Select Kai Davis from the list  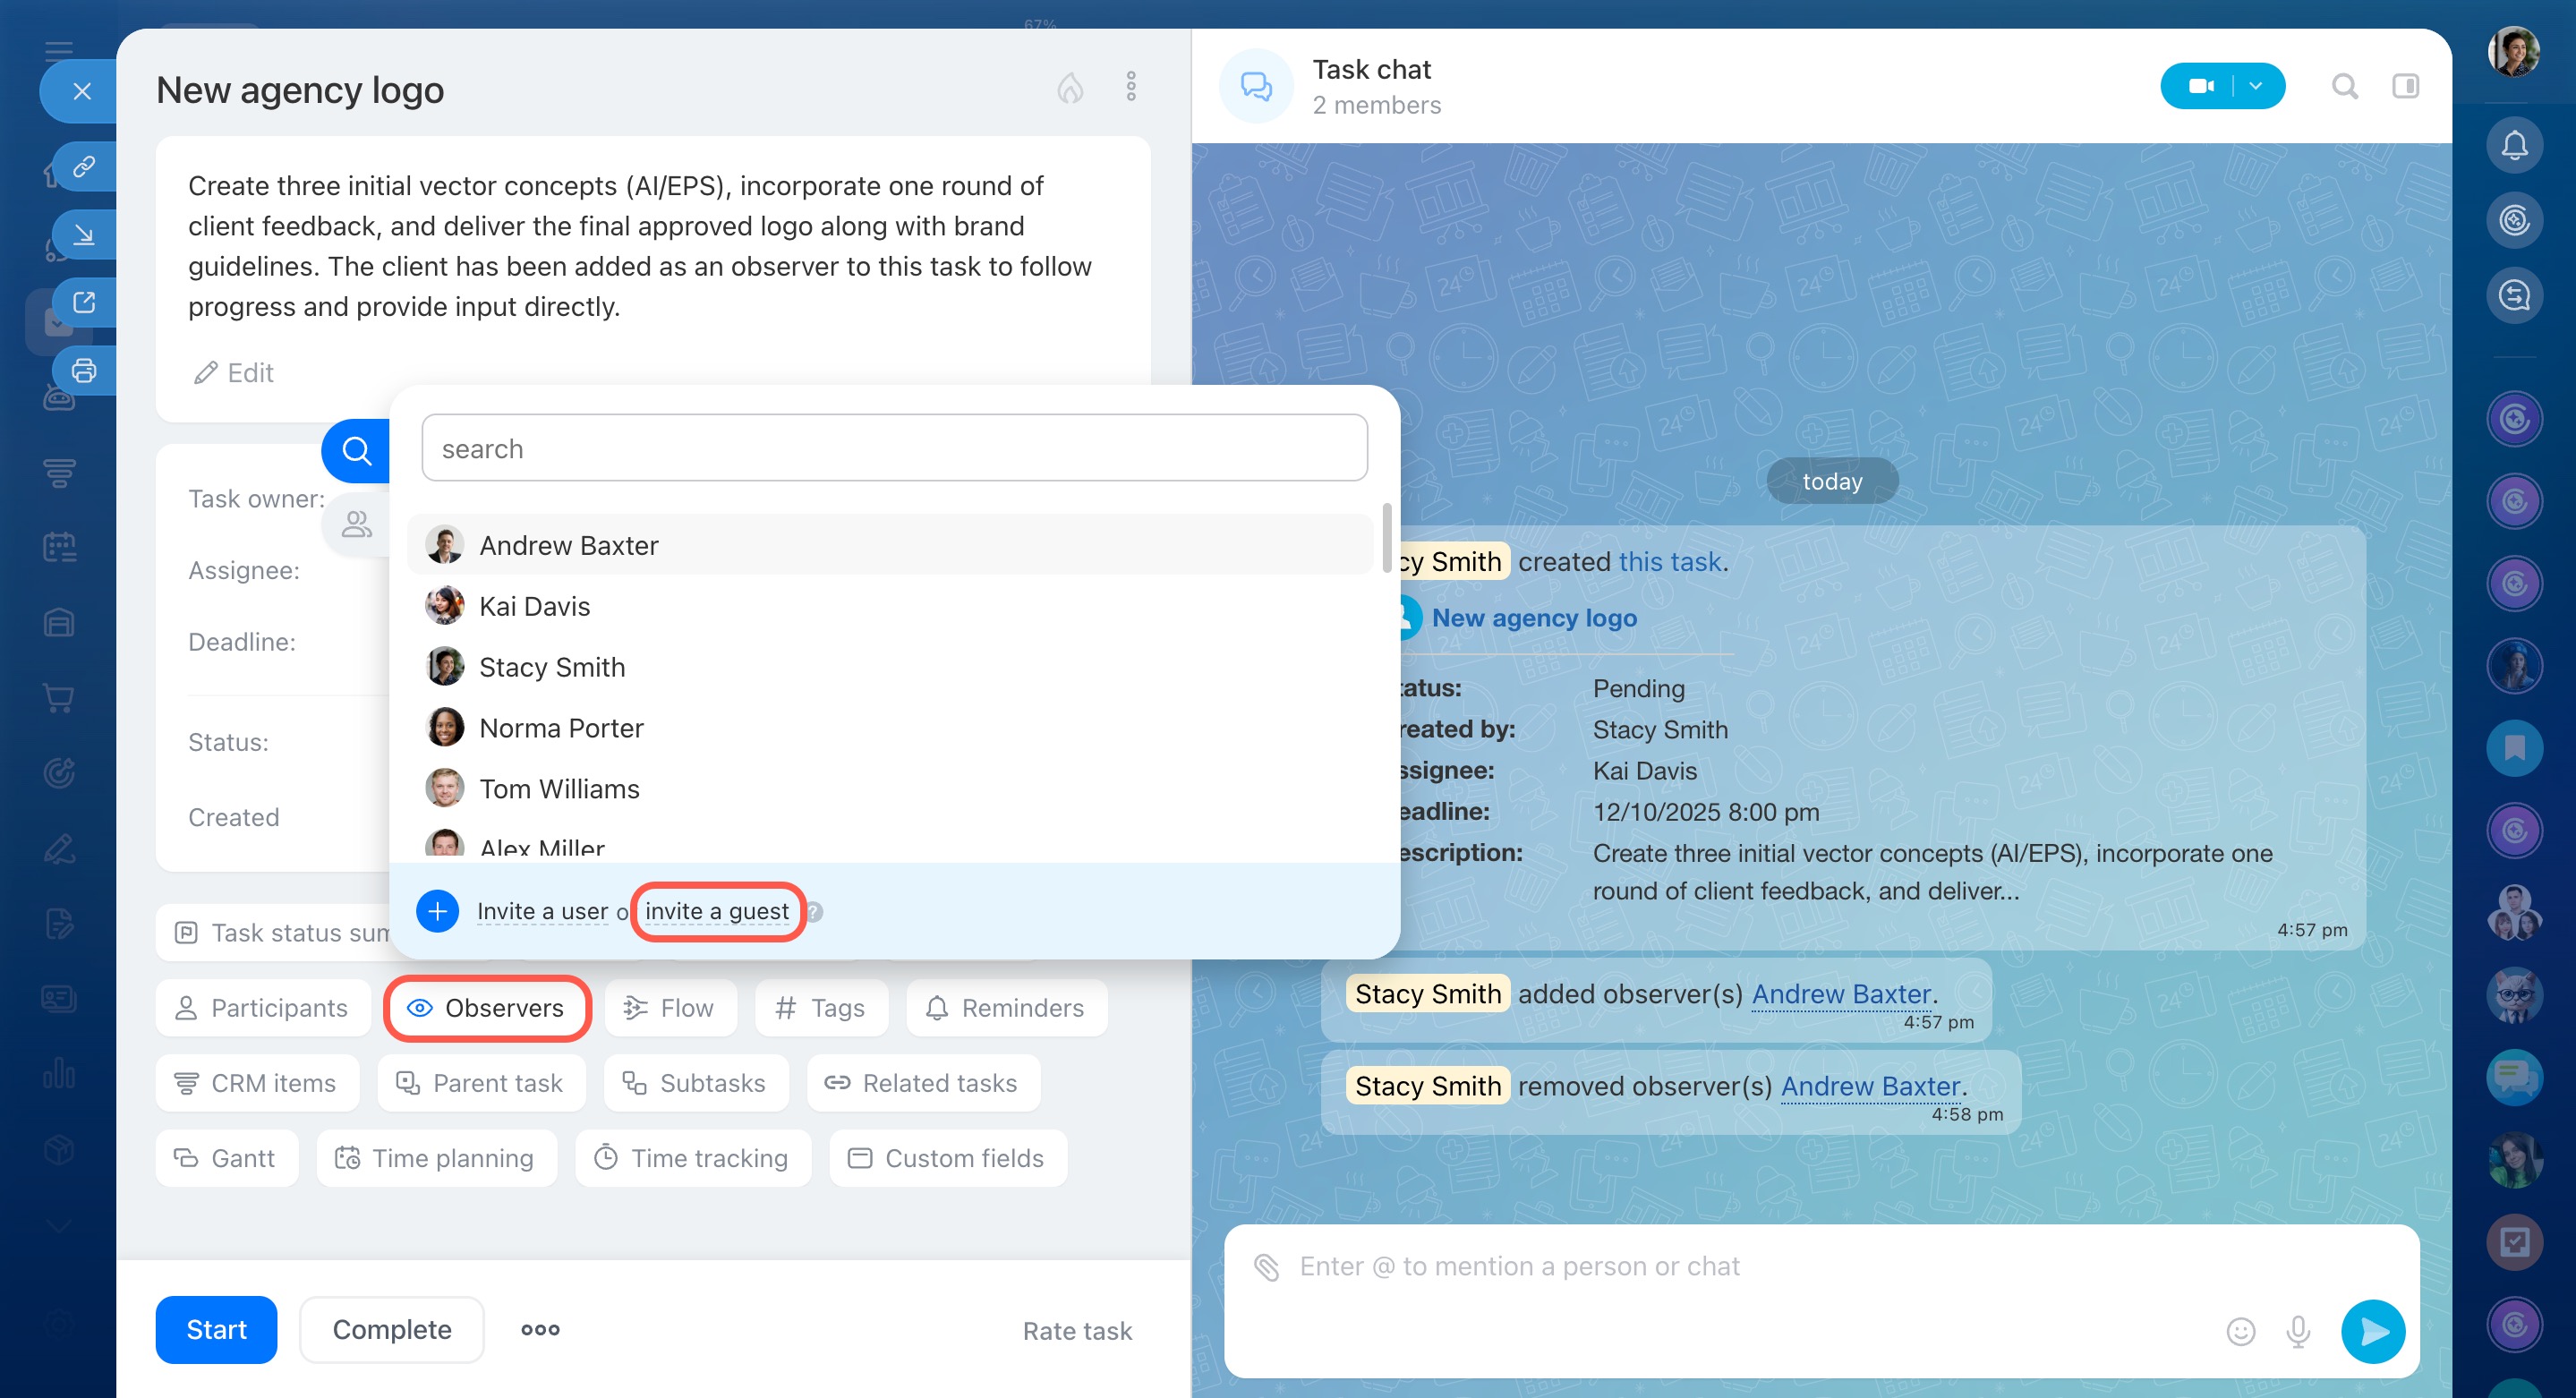(535, 606)
